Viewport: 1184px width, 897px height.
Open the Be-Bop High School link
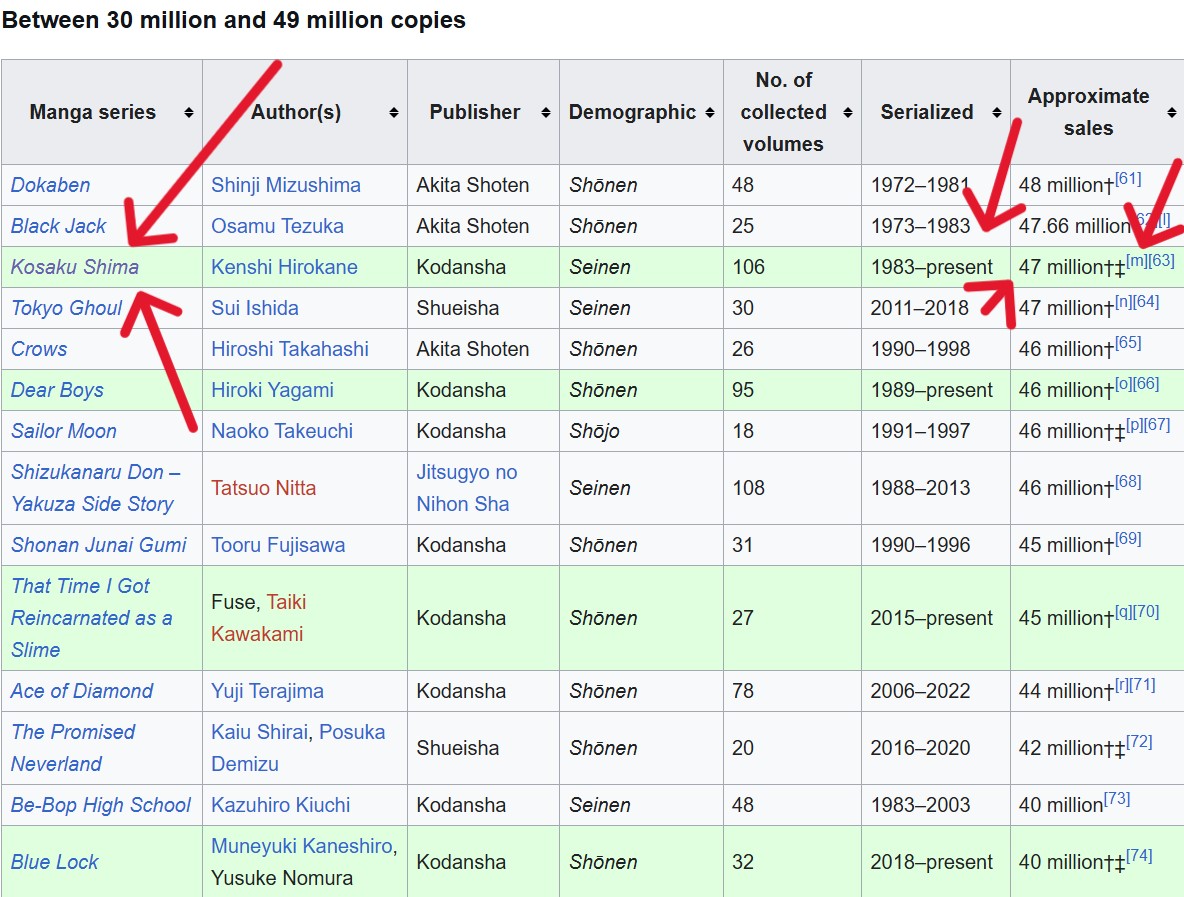100,805
